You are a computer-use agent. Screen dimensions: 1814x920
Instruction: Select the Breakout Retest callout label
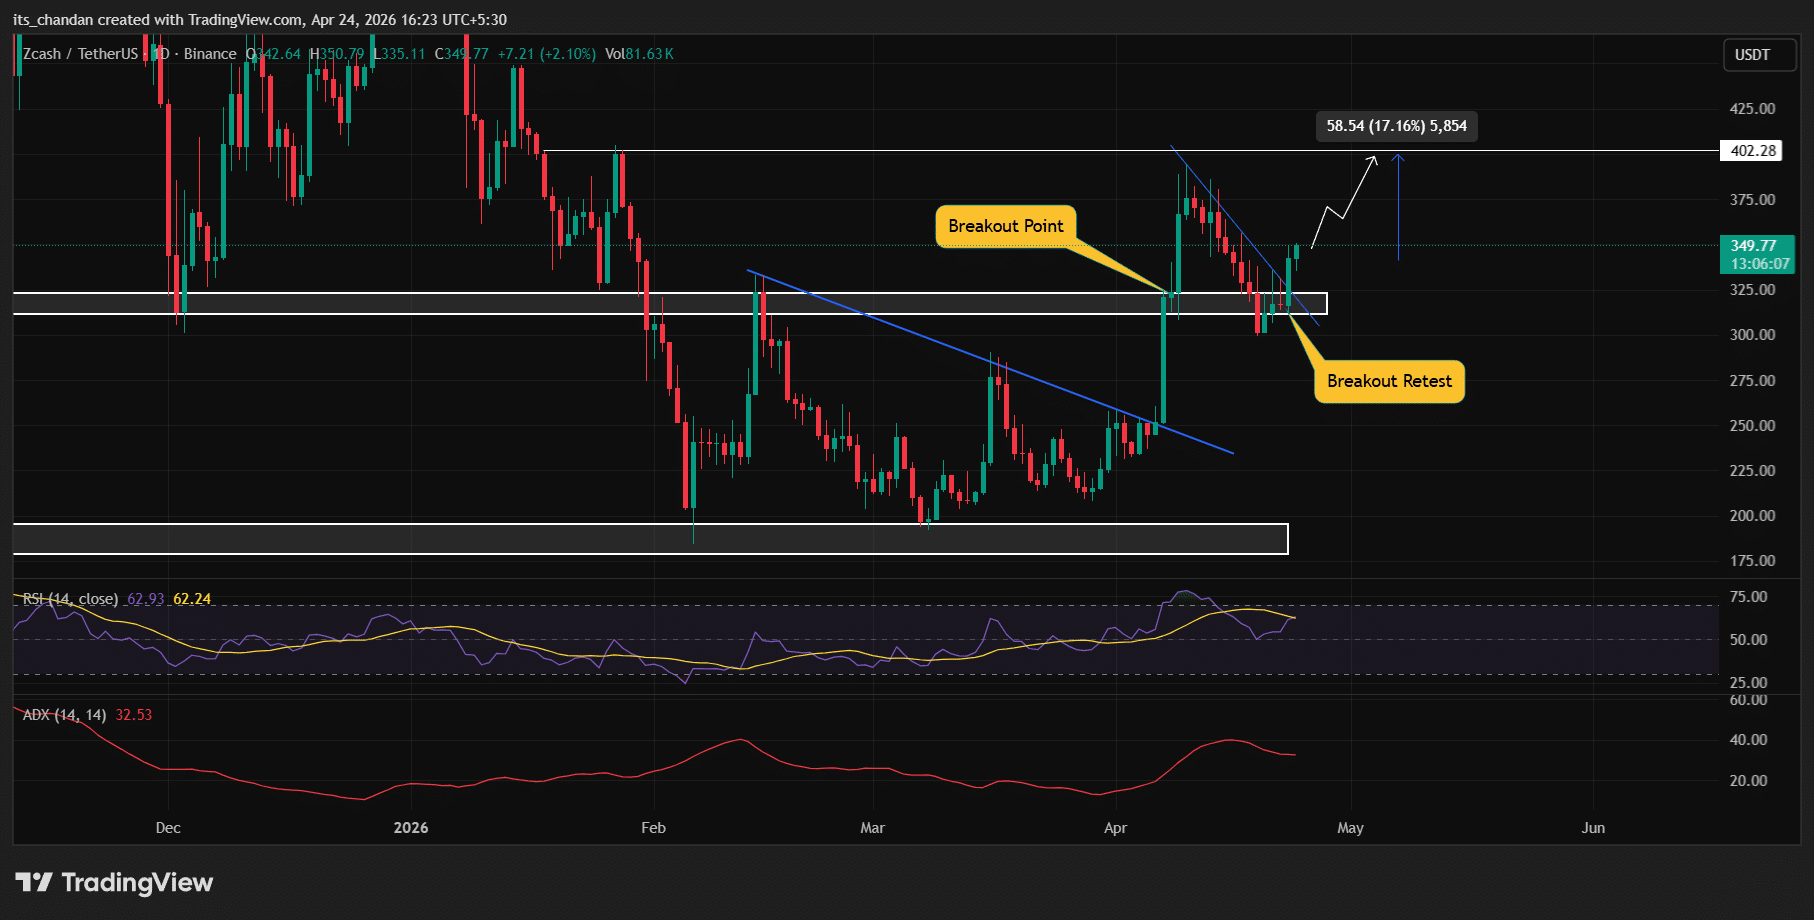pos(1388,381)
